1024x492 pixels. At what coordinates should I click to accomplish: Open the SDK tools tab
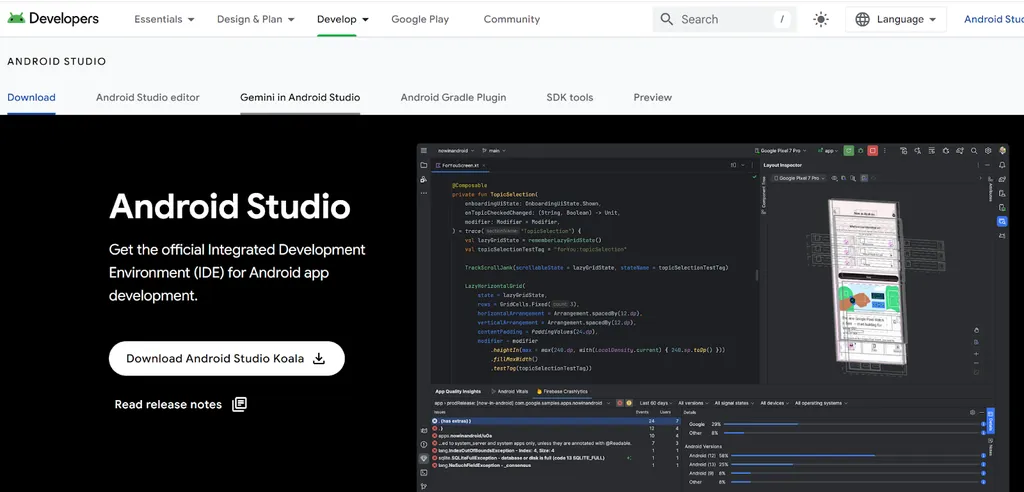[x=569, y=97]
